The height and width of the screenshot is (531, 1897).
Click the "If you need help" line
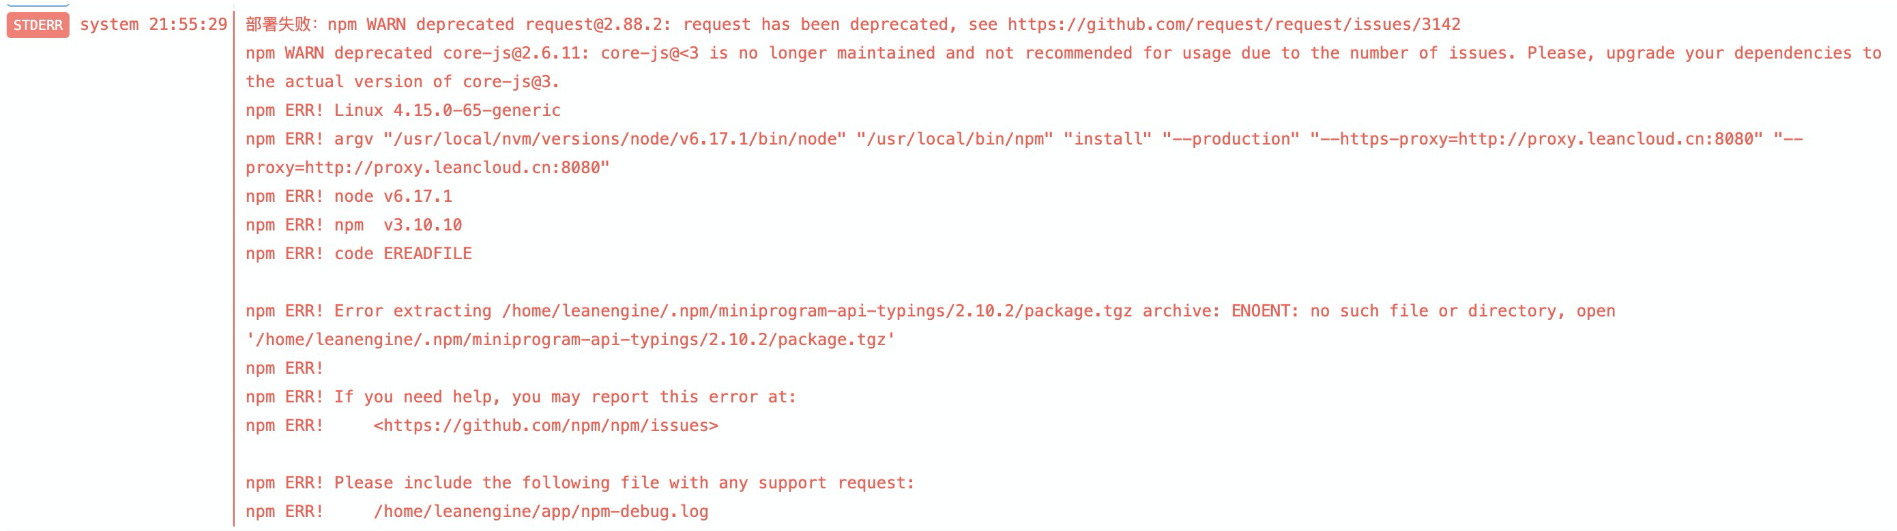(x=564, y=397)
